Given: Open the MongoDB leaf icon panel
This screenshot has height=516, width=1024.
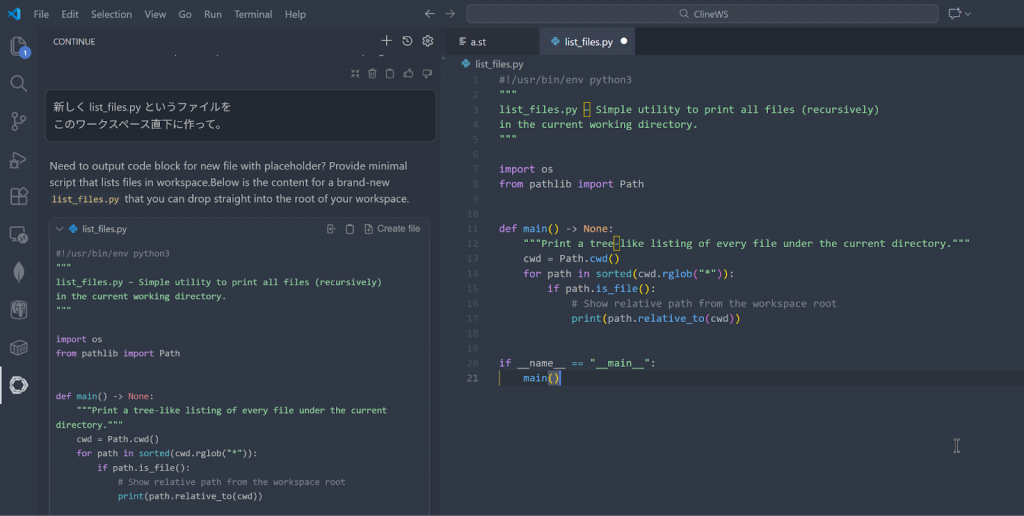Looking at the screenshot, I should point(18,272).
